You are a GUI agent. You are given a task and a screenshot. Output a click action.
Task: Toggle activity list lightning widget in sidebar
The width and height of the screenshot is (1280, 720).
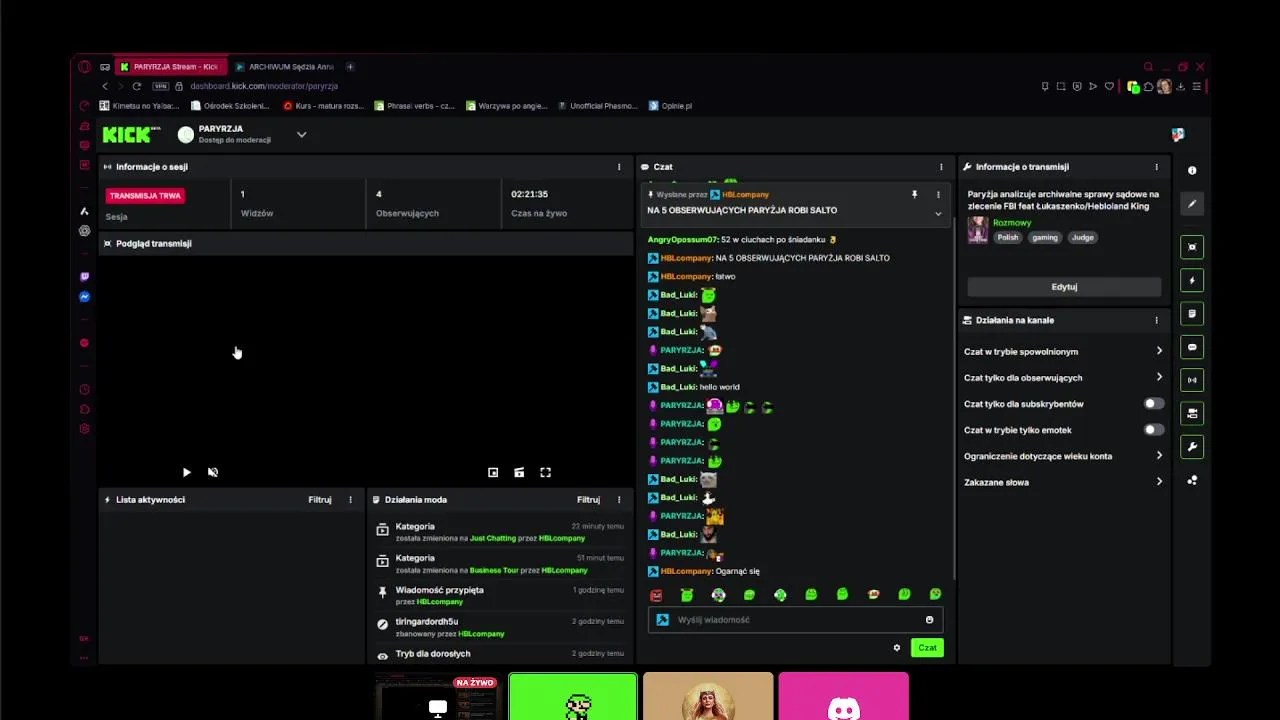tap(1191, 280)
